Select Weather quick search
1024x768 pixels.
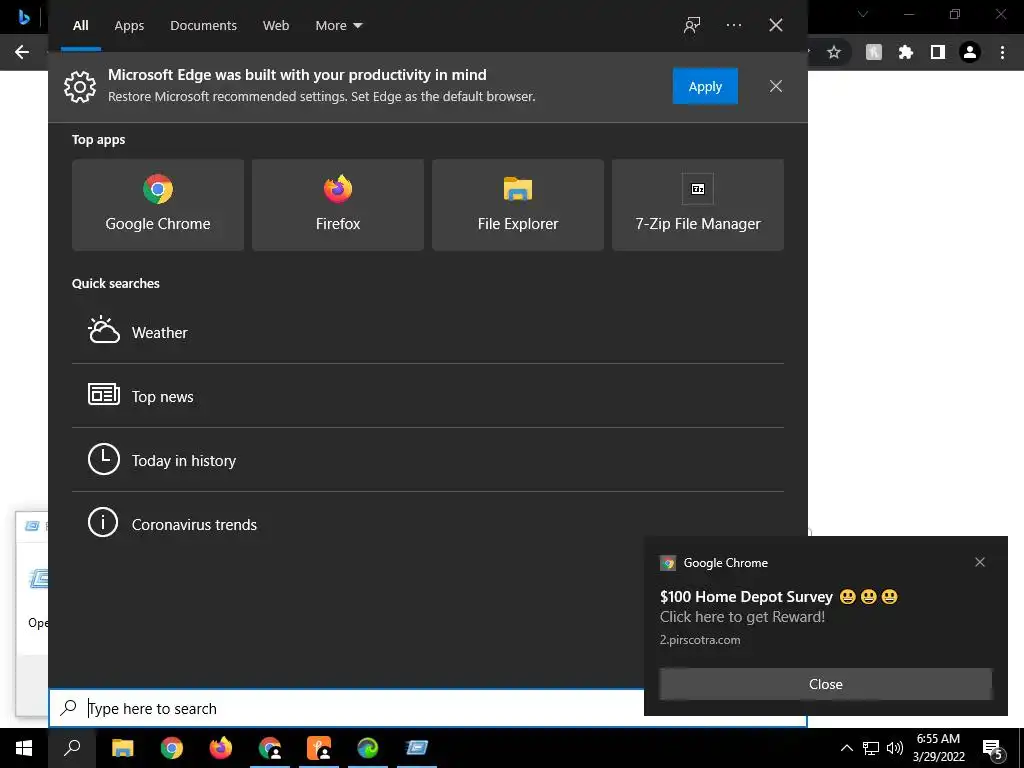click(x=428, y=332)
